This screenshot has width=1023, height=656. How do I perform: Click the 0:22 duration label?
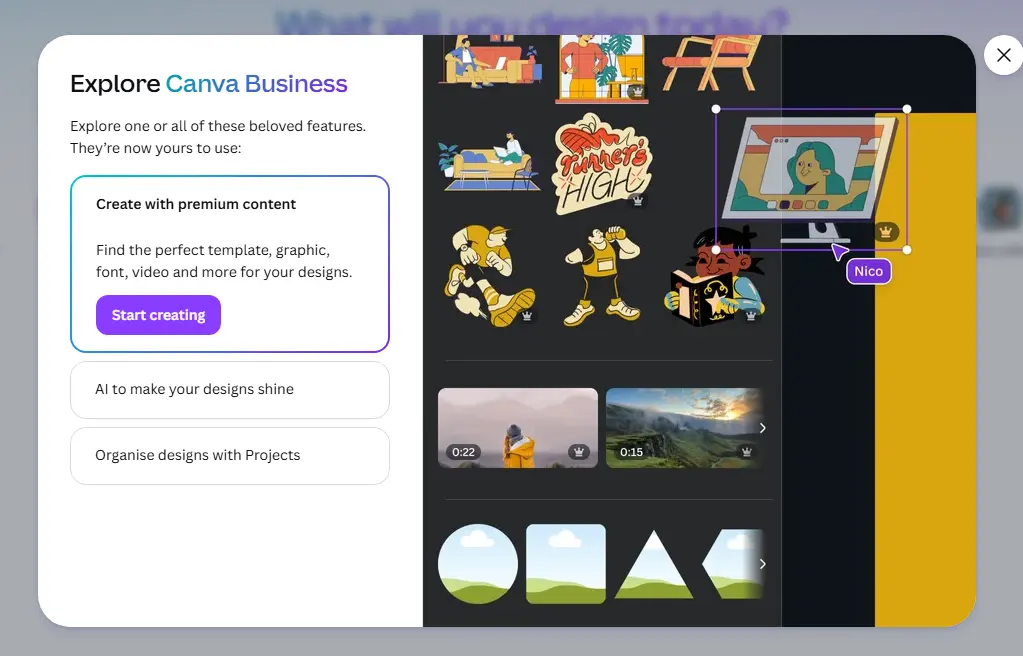(463, 452)
